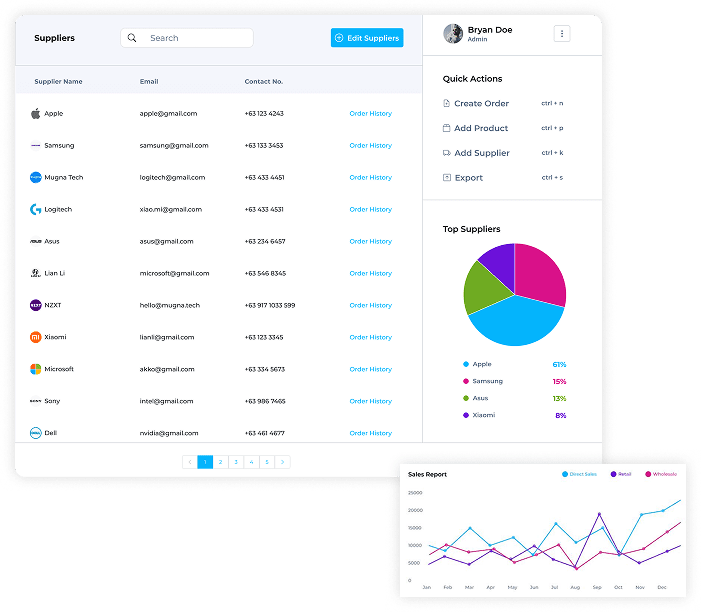Click the Export icon in Quick Actions
The image size is (701, 612).
[446, 178]
